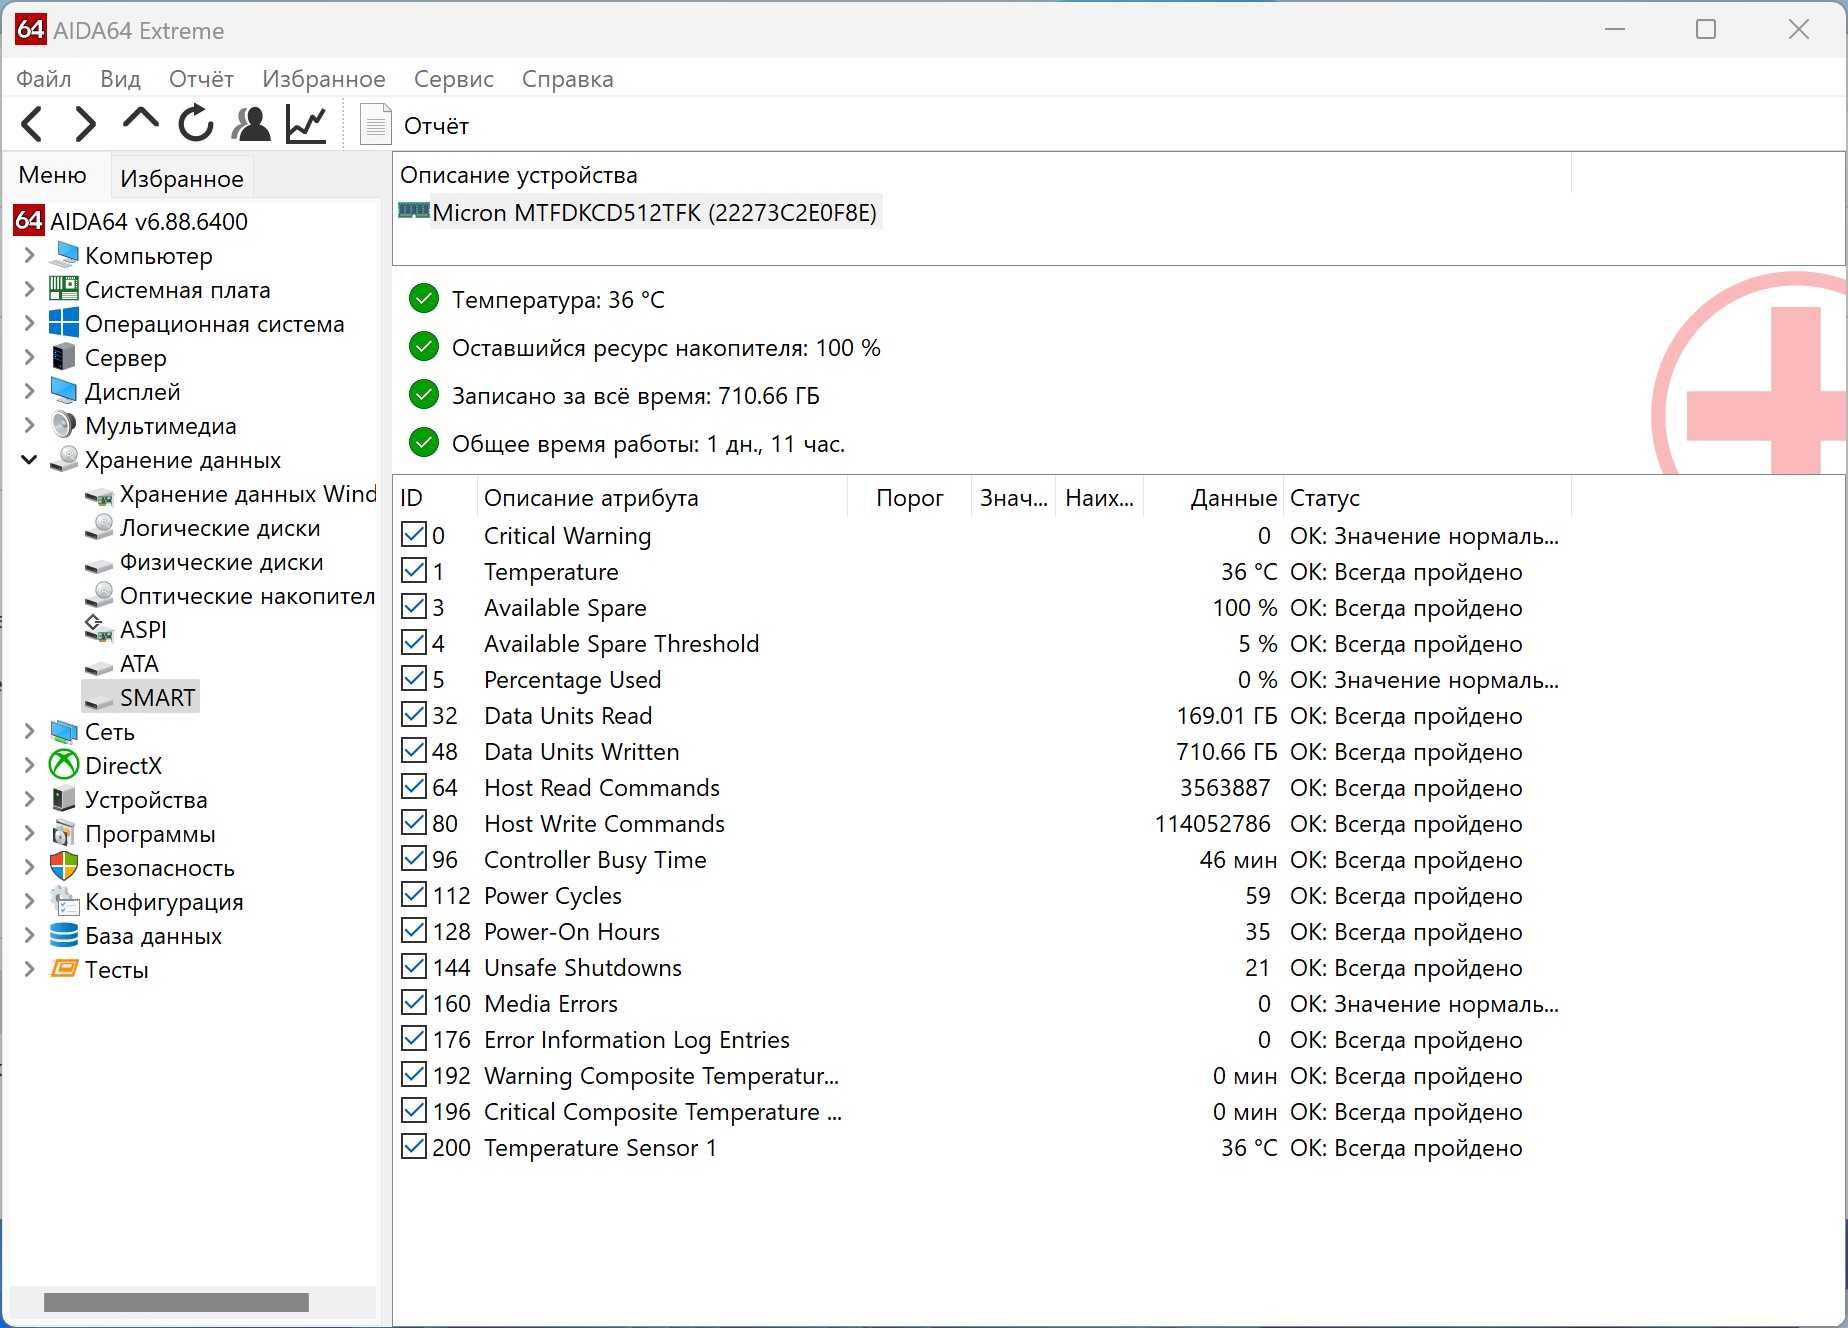Expand the Системная плата tree node
The image size is (1848, 1328).
[29, 289]
